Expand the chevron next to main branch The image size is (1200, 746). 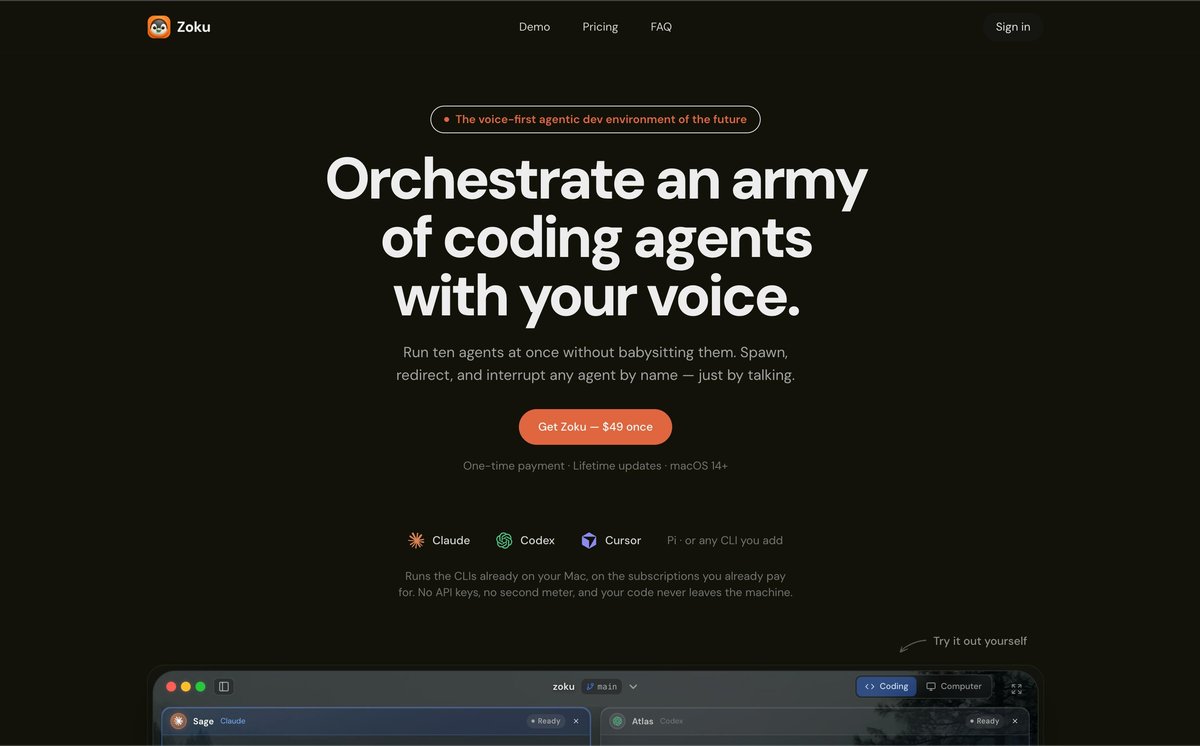633,687
